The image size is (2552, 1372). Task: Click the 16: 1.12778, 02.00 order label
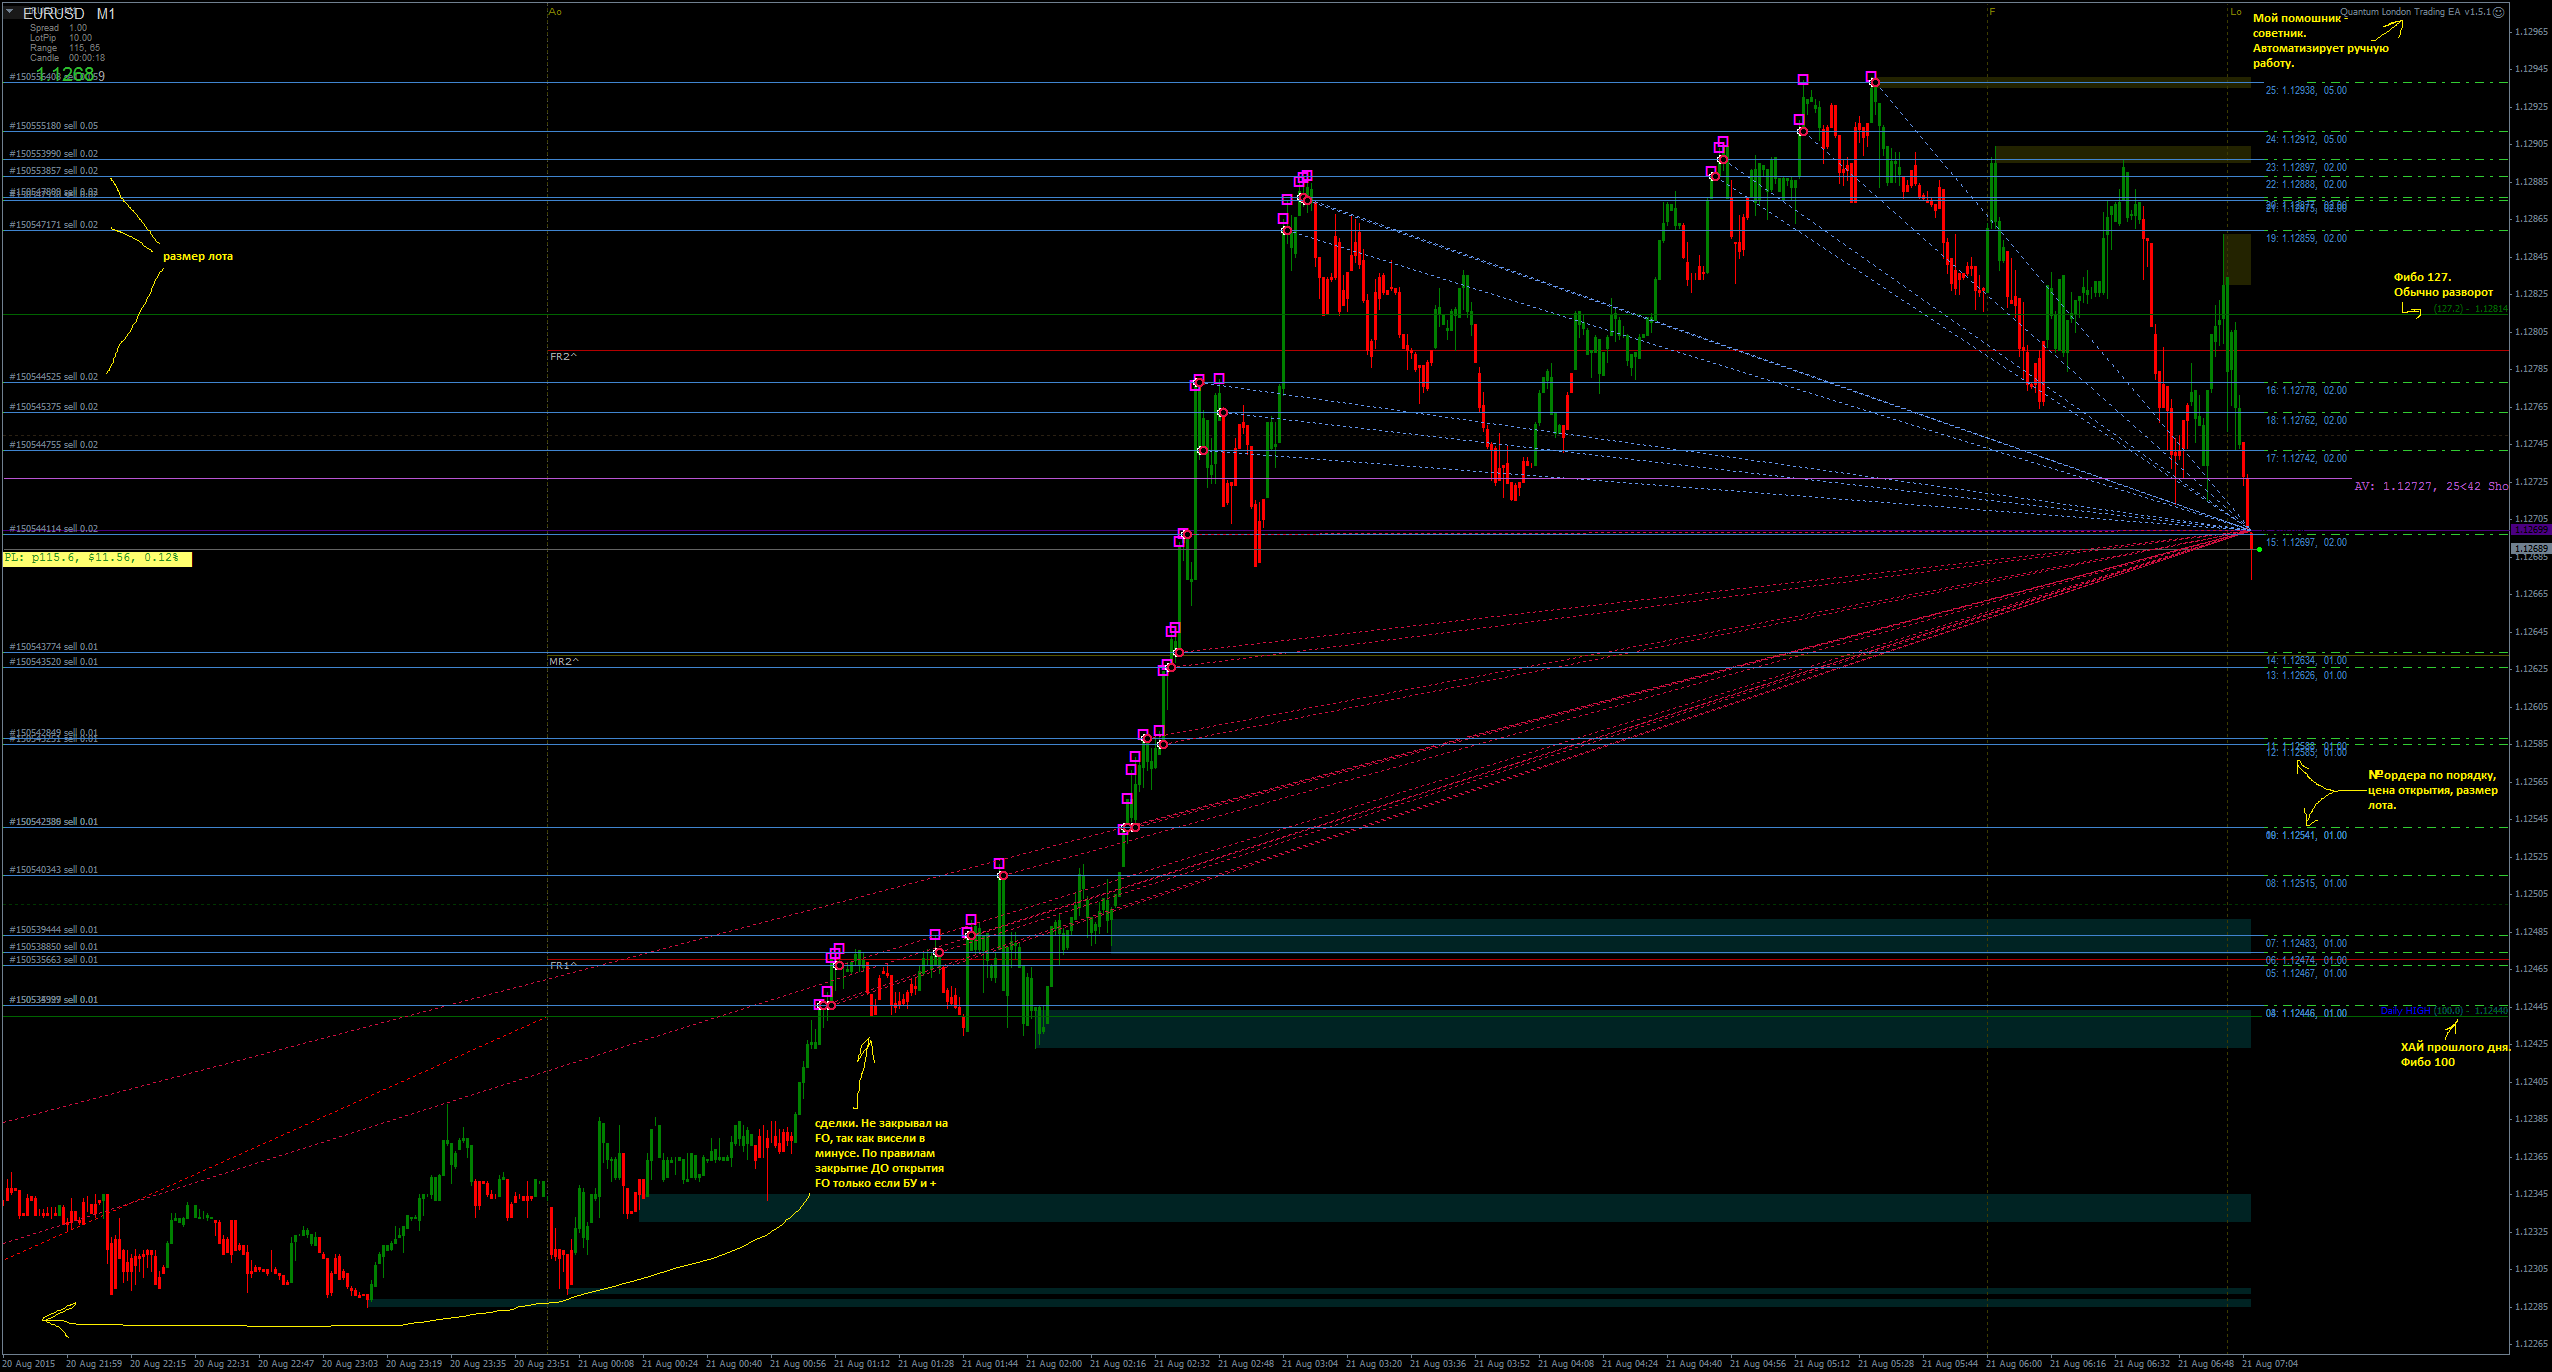click(x=2306, y=391)
